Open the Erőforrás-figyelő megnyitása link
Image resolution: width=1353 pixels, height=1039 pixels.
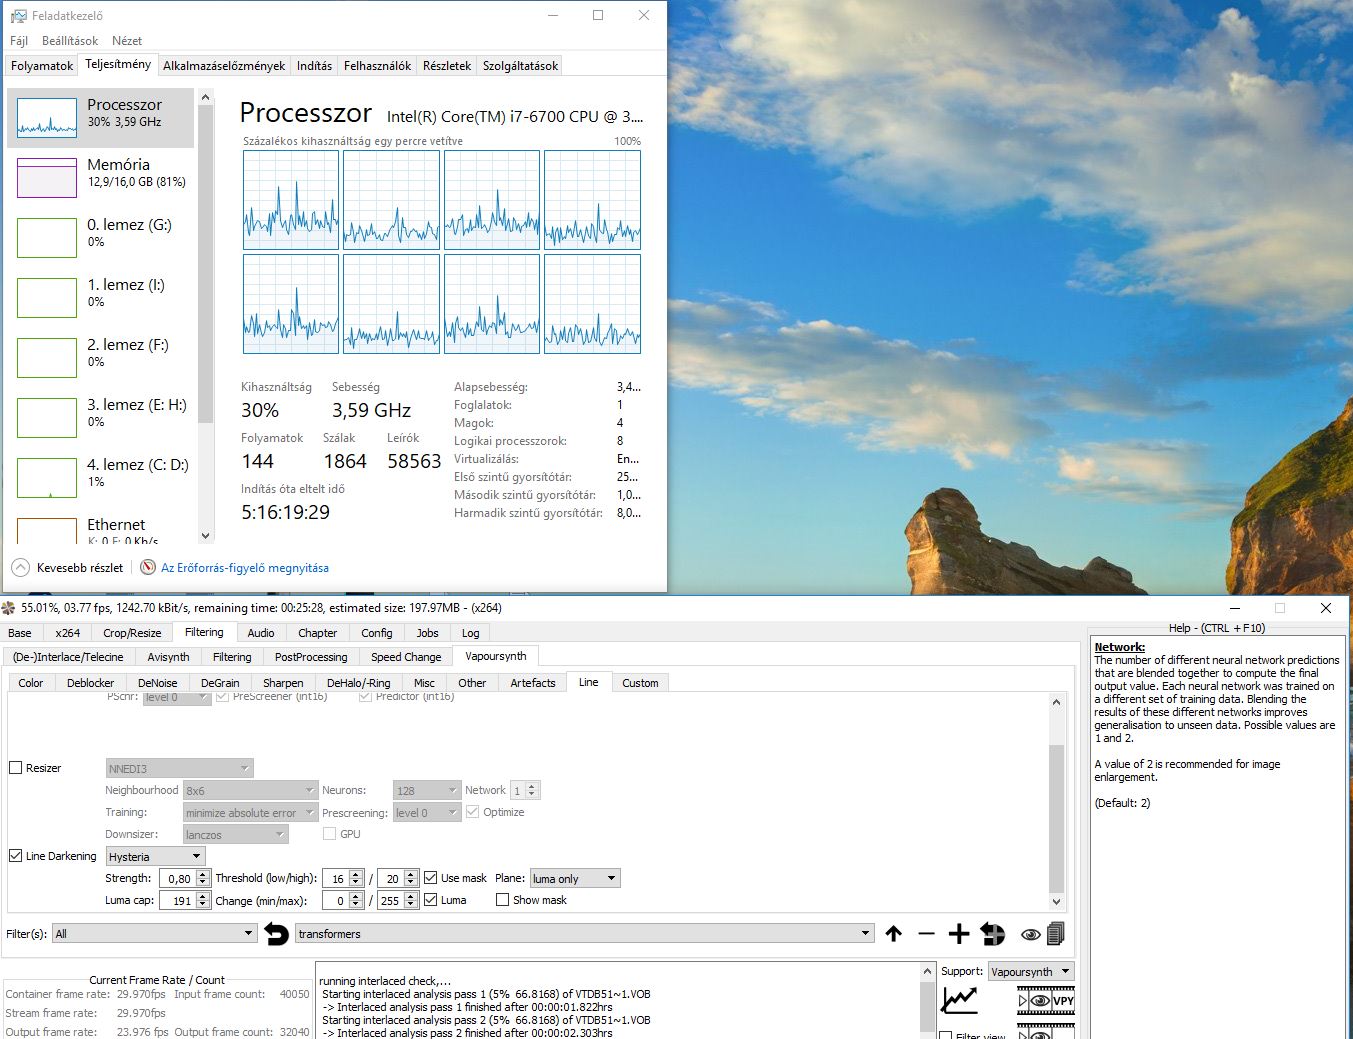click(x=245, y=568)
